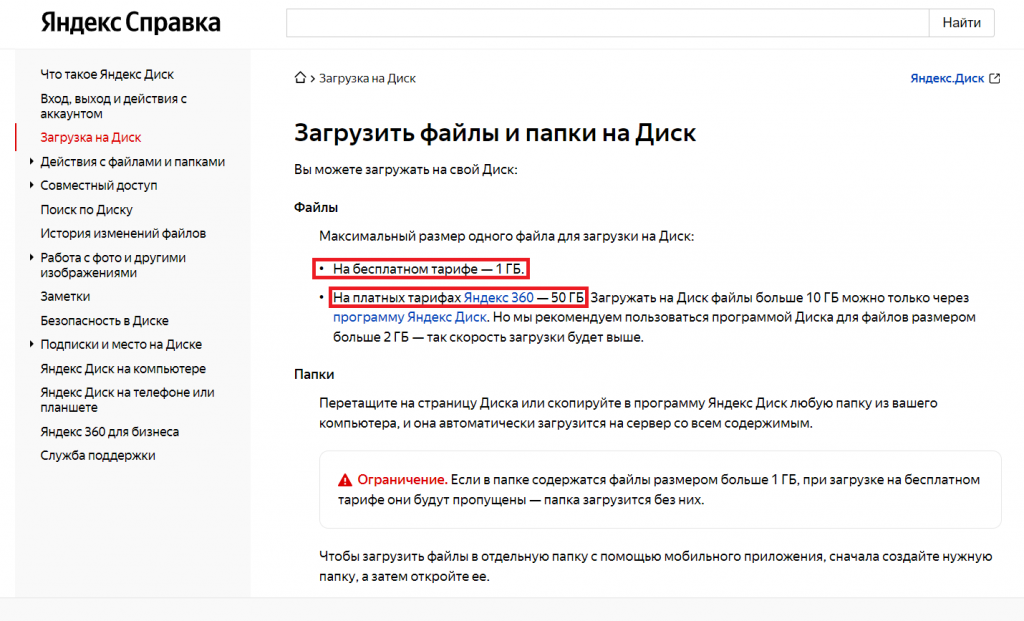1024x621 pixels.
Task: Expand Совместный доступ section arrow
Action: point(31,185)
